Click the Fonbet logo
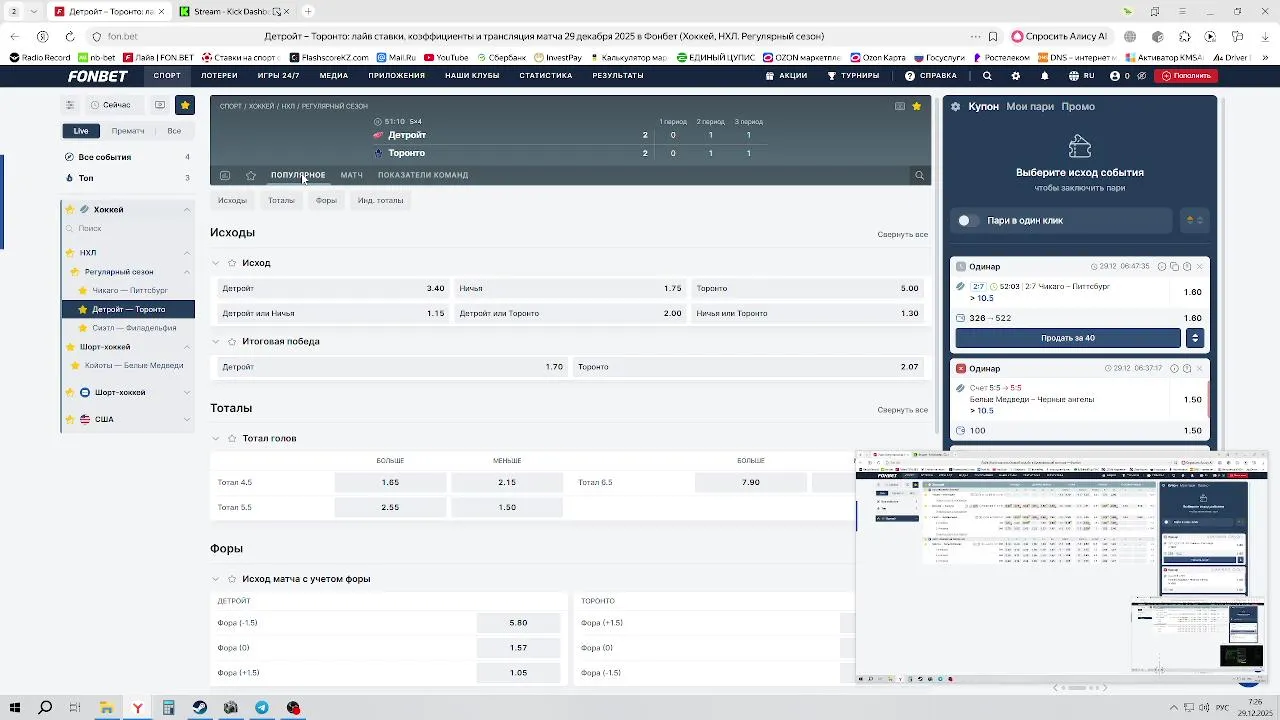Screen dimensions: 1280x720 point(98,76)
